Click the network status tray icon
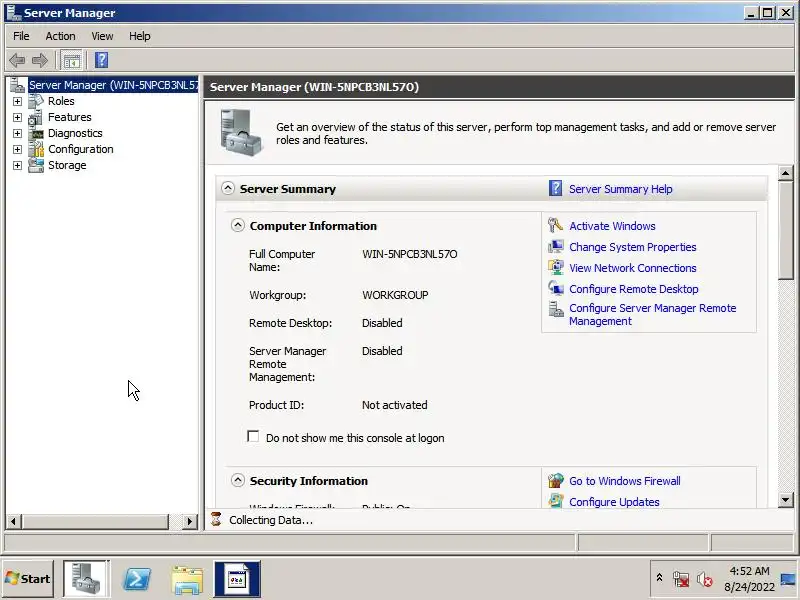 pos(681,579)
